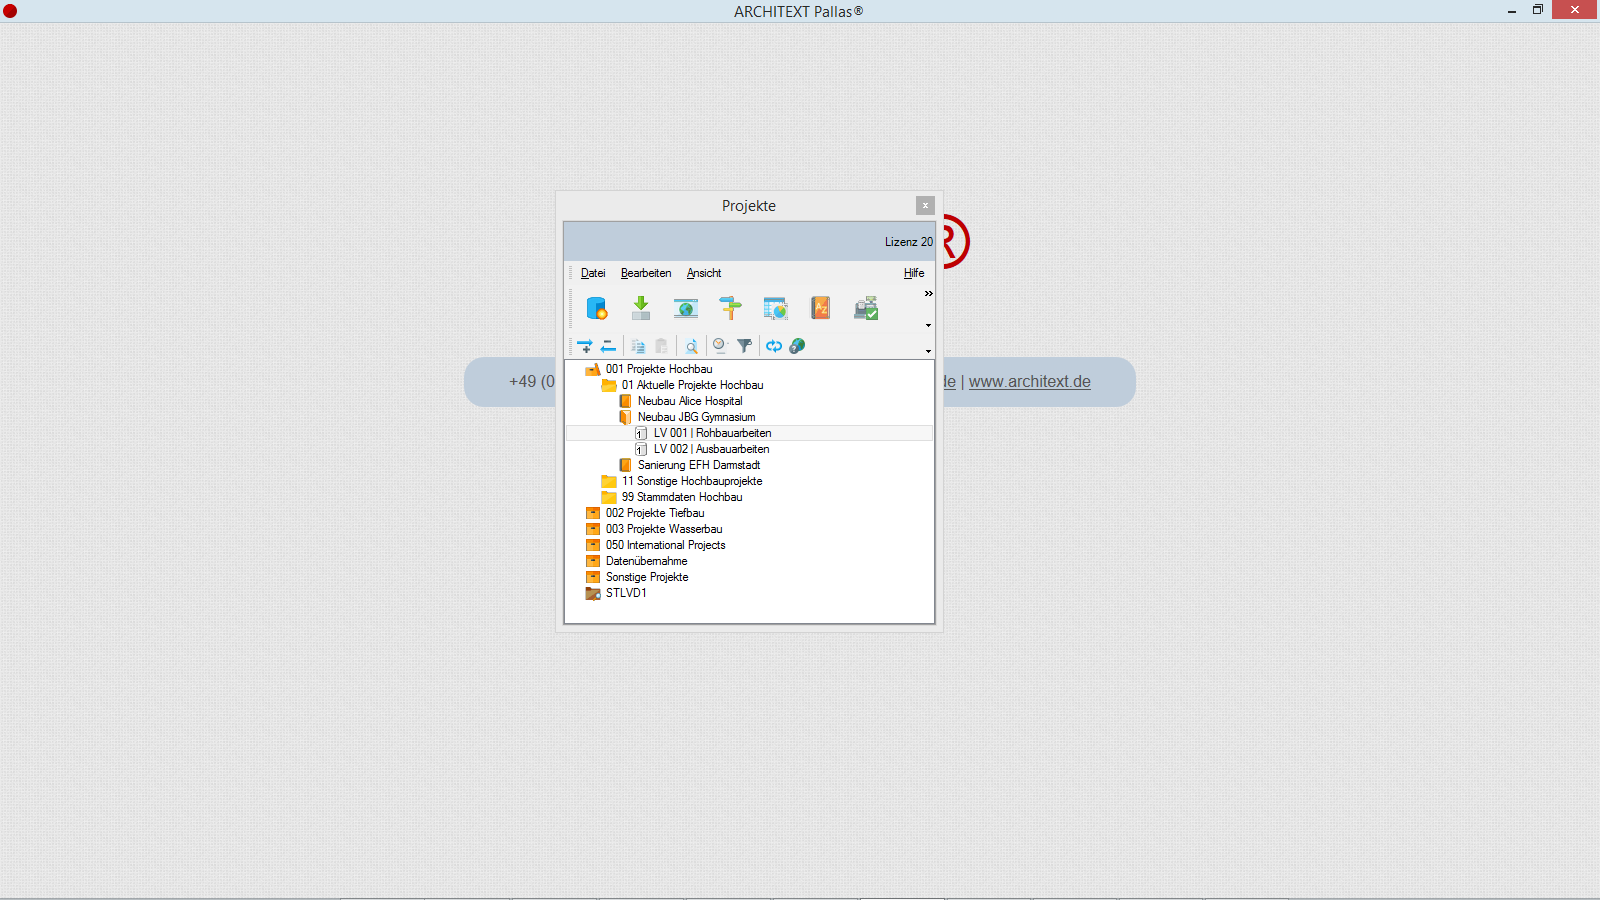Viewport: 1600px width, 900px height.
Task: Click the globe with question mark icon
Action: (x=797, y=346)
